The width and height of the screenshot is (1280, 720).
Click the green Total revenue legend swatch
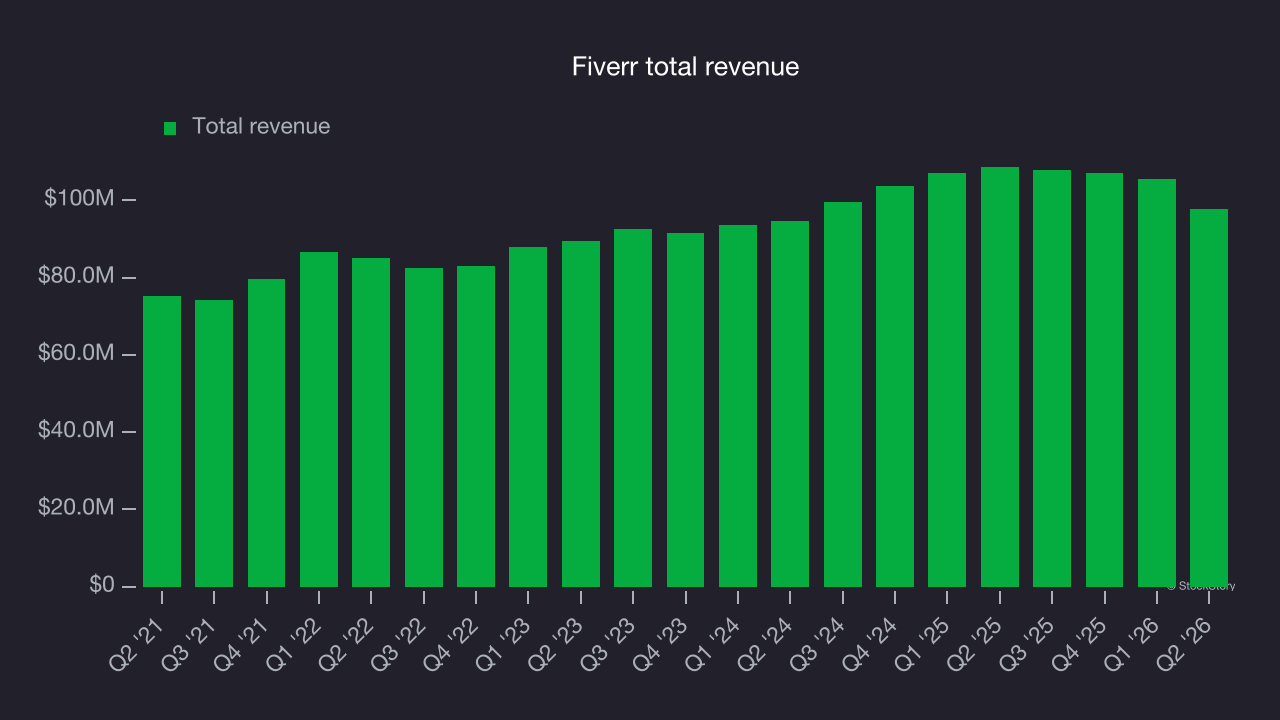point(170,128)
